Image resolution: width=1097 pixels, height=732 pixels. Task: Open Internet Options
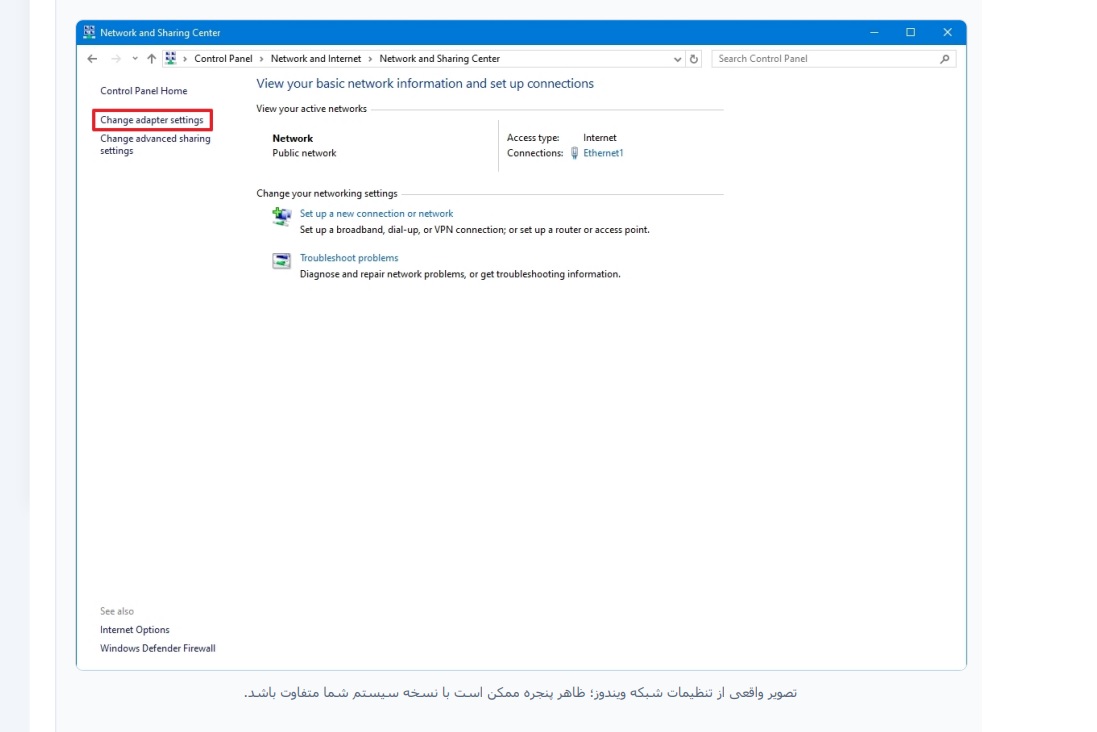134,630
